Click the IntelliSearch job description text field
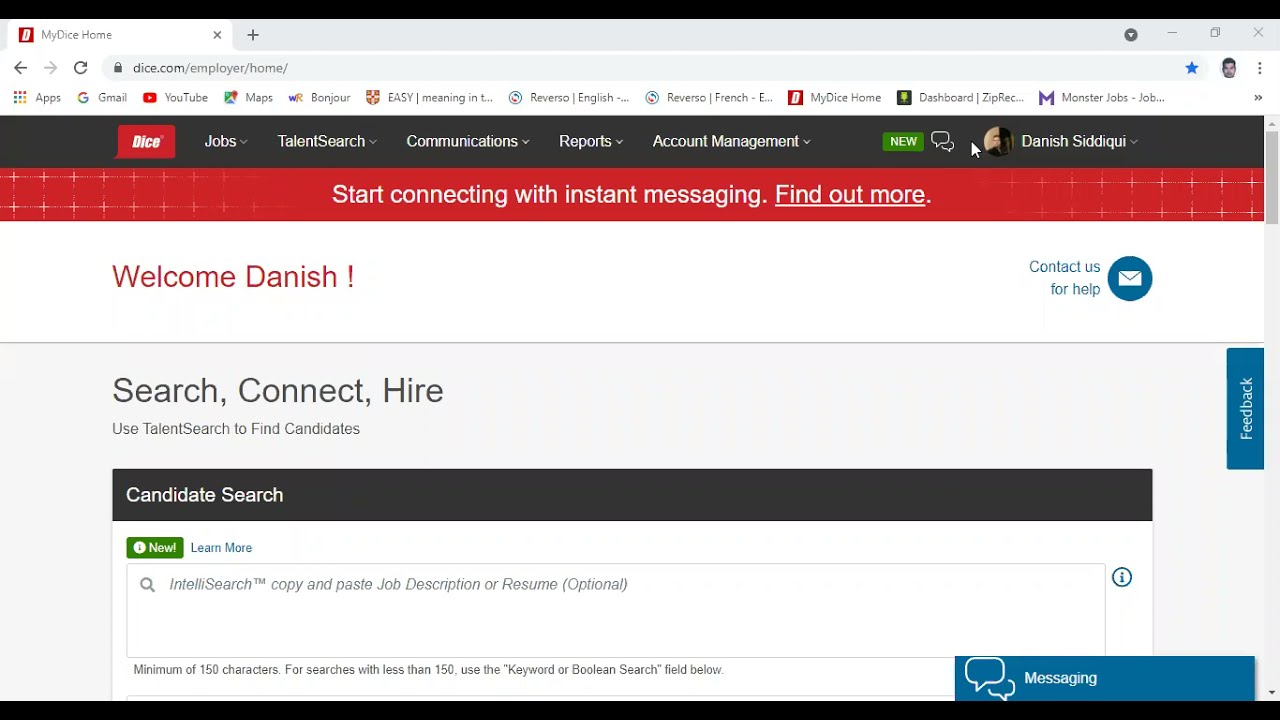The width and height of the screenshot is (1280, 720). (616, 610)
